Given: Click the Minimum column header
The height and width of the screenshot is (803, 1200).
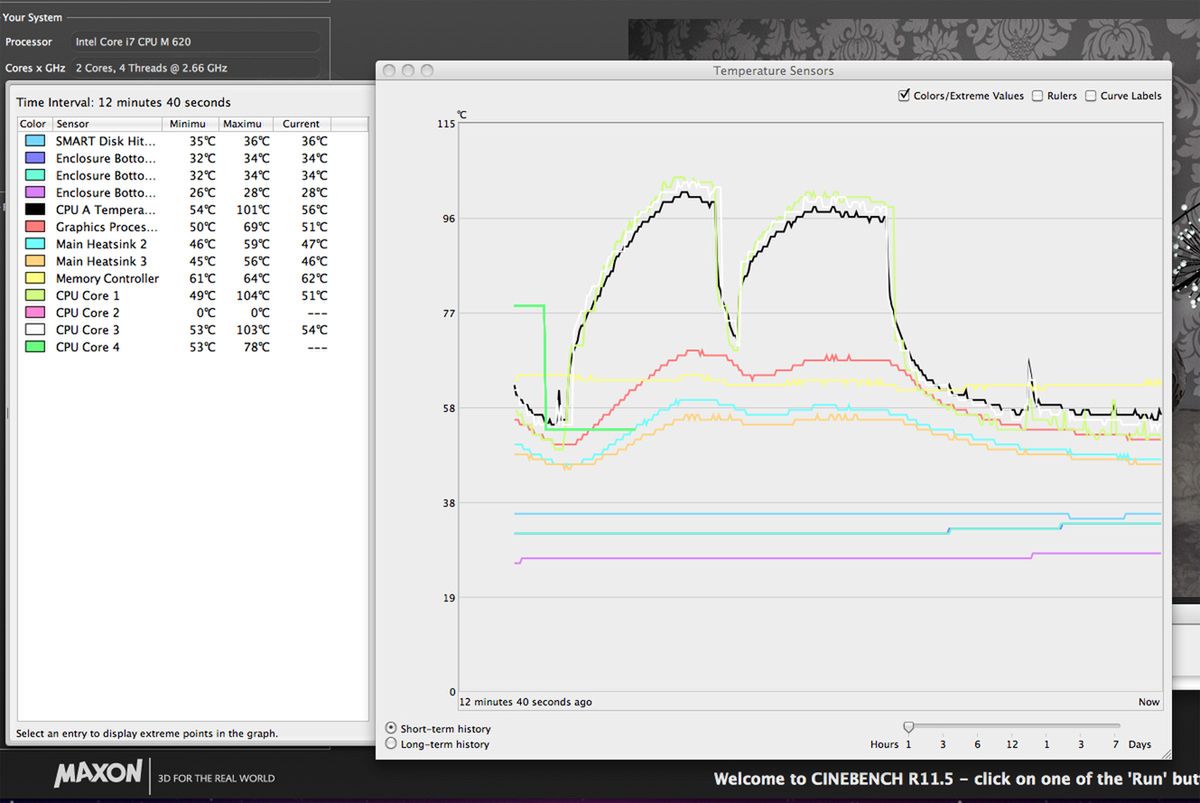Looking at the screenshot, I should tap(189, 124).
